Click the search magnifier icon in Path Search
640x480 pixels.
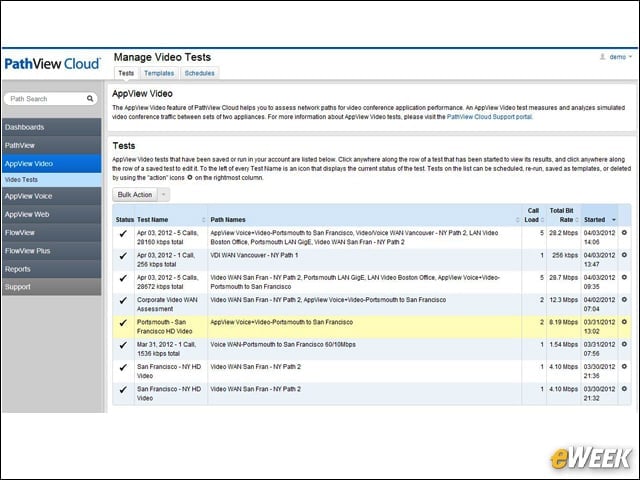click(90, 98)
